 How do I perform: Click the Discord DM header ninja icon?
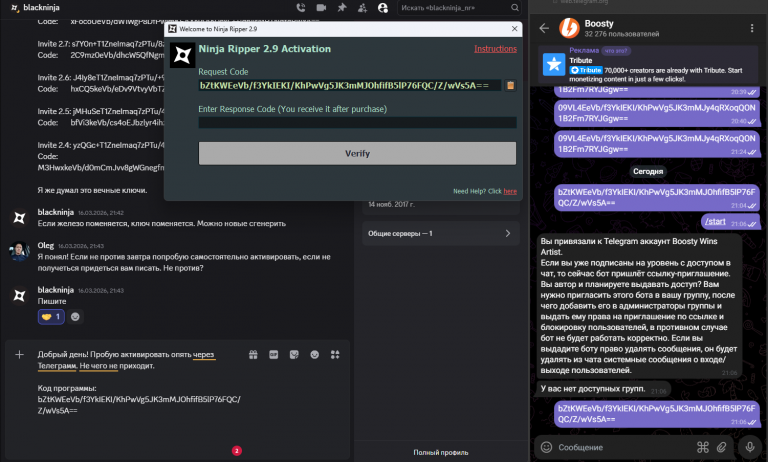pyautogui.click(x=15, y=8)
